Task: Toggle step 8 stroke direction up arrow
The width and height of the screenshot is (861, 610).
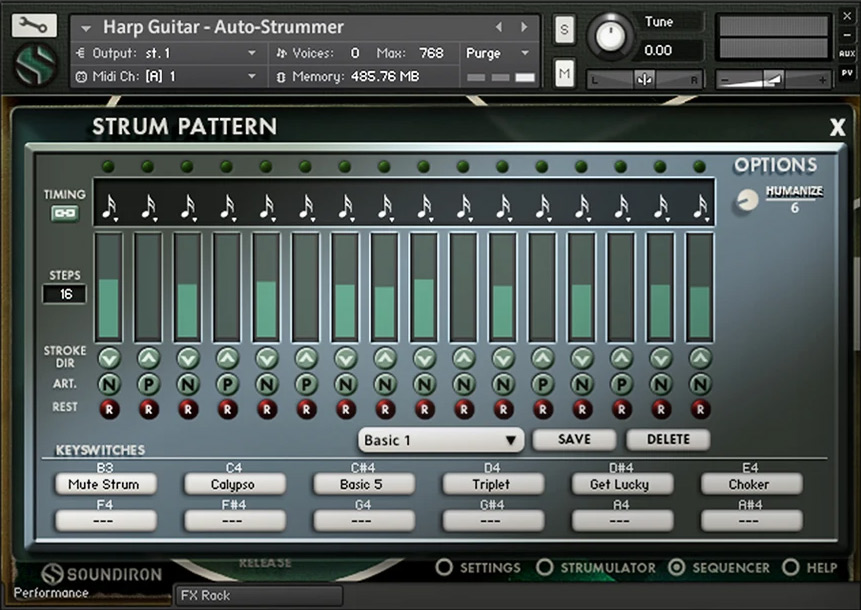Action: 385,359
